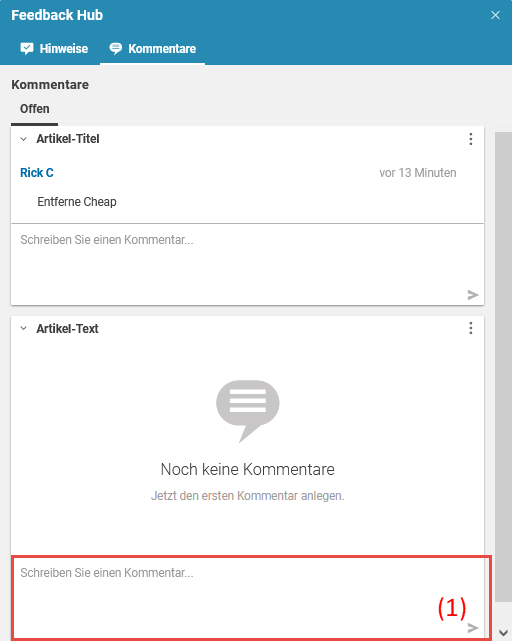
Task: Collapse the Artikel-Text comment section
Action: pyautogui.click(x=24, y=328)
